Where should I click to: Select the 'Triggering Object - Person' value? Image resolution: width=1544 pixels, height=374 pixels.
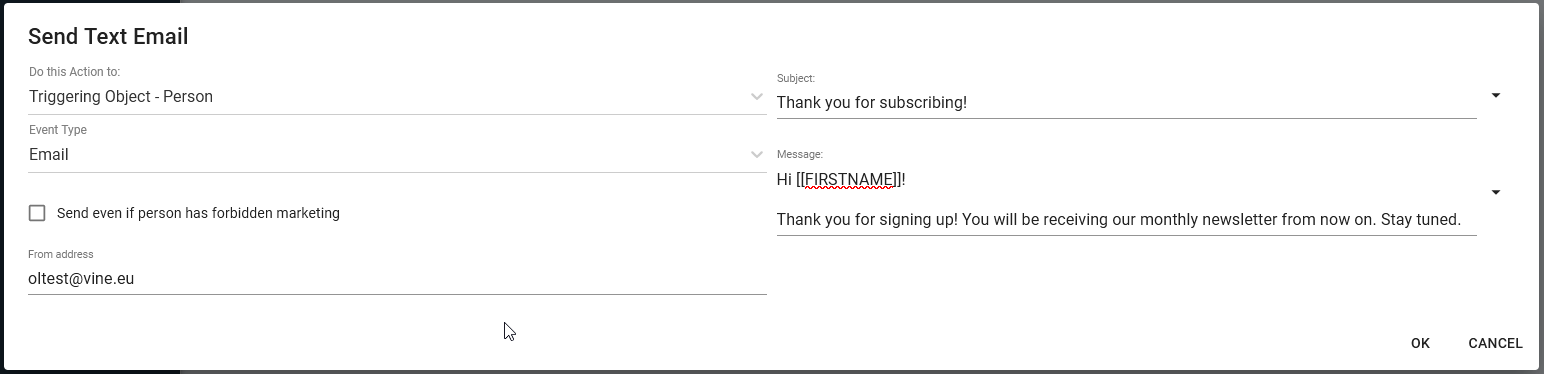[x=121, y=97]
